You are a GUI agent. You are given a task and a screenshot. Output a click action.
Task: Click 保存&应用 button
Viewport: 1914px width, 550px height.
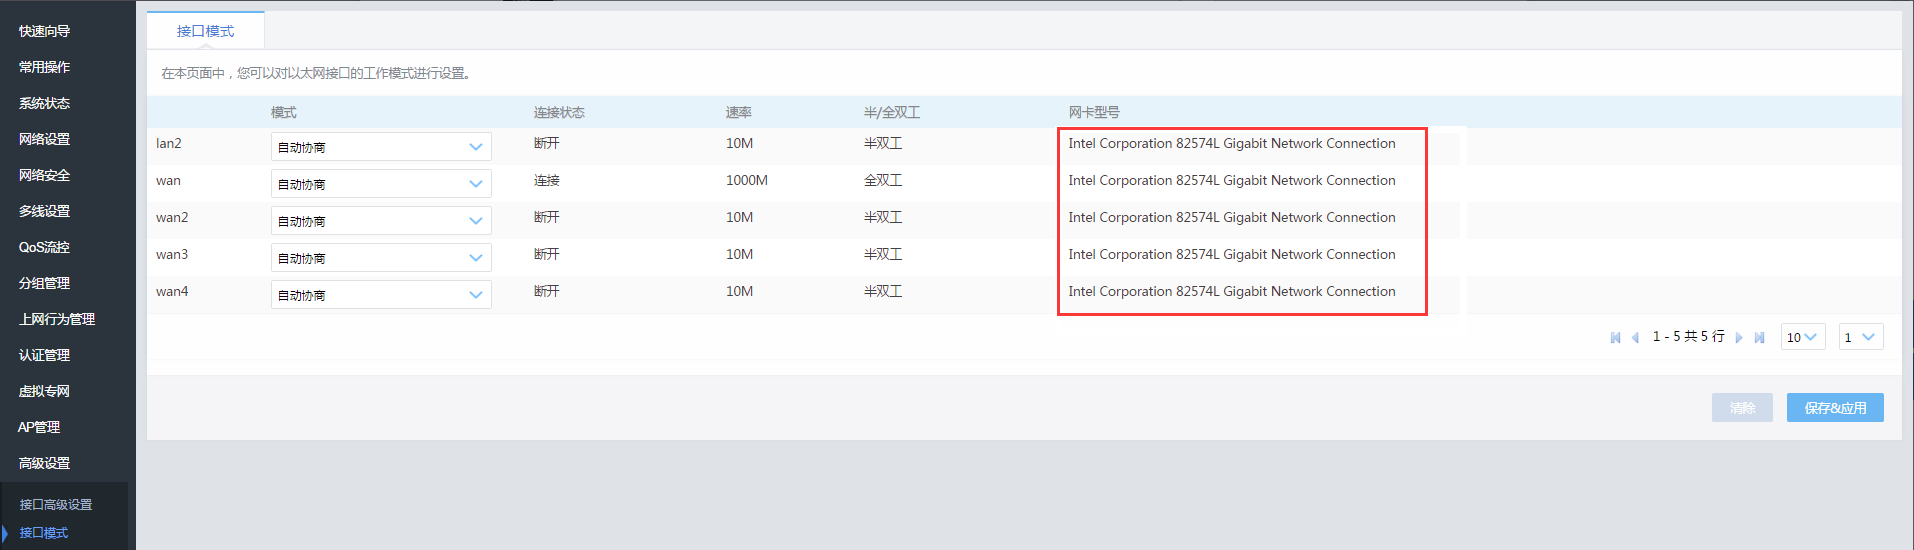1834,408
